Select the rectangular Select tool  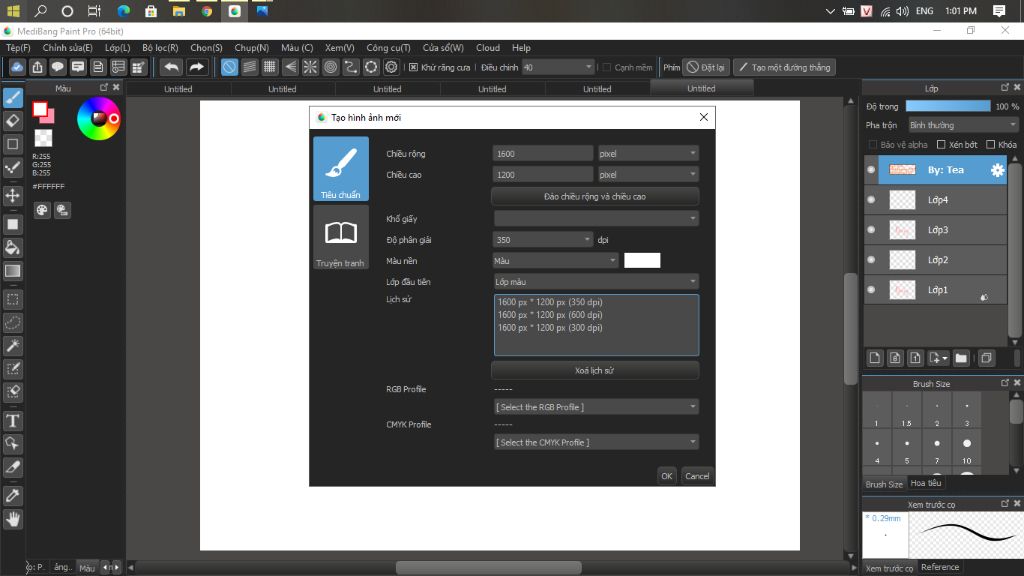pyautogui.click(x=12, y=300)
